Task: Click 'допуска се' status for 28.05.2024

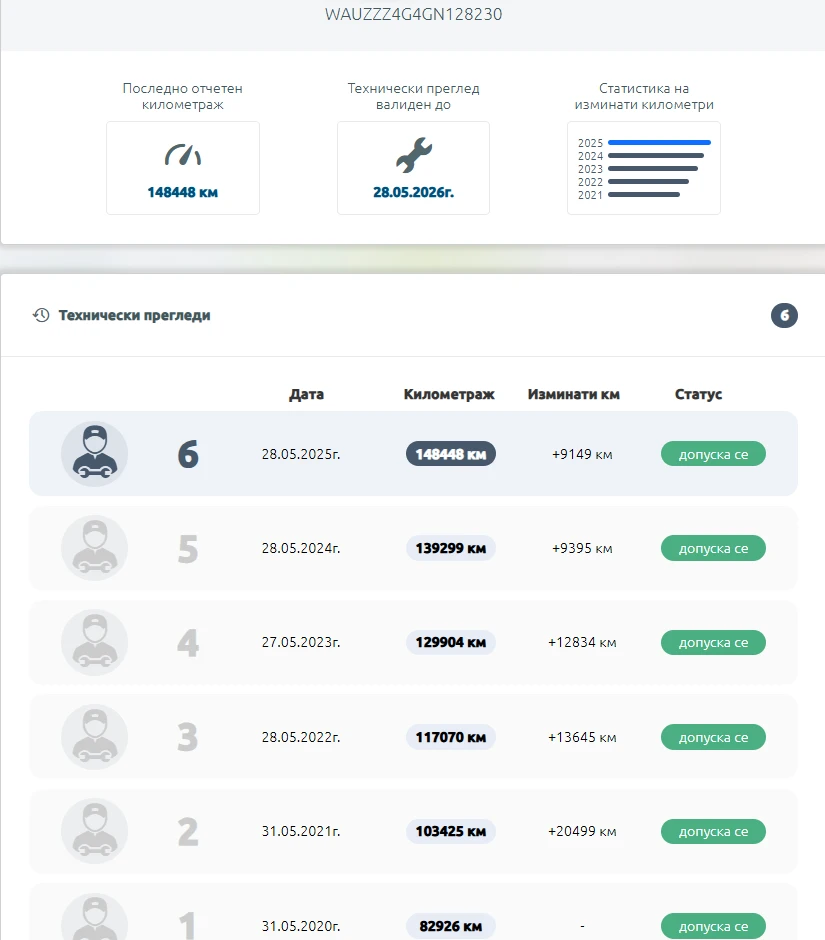Action: (x=713, y=548)
